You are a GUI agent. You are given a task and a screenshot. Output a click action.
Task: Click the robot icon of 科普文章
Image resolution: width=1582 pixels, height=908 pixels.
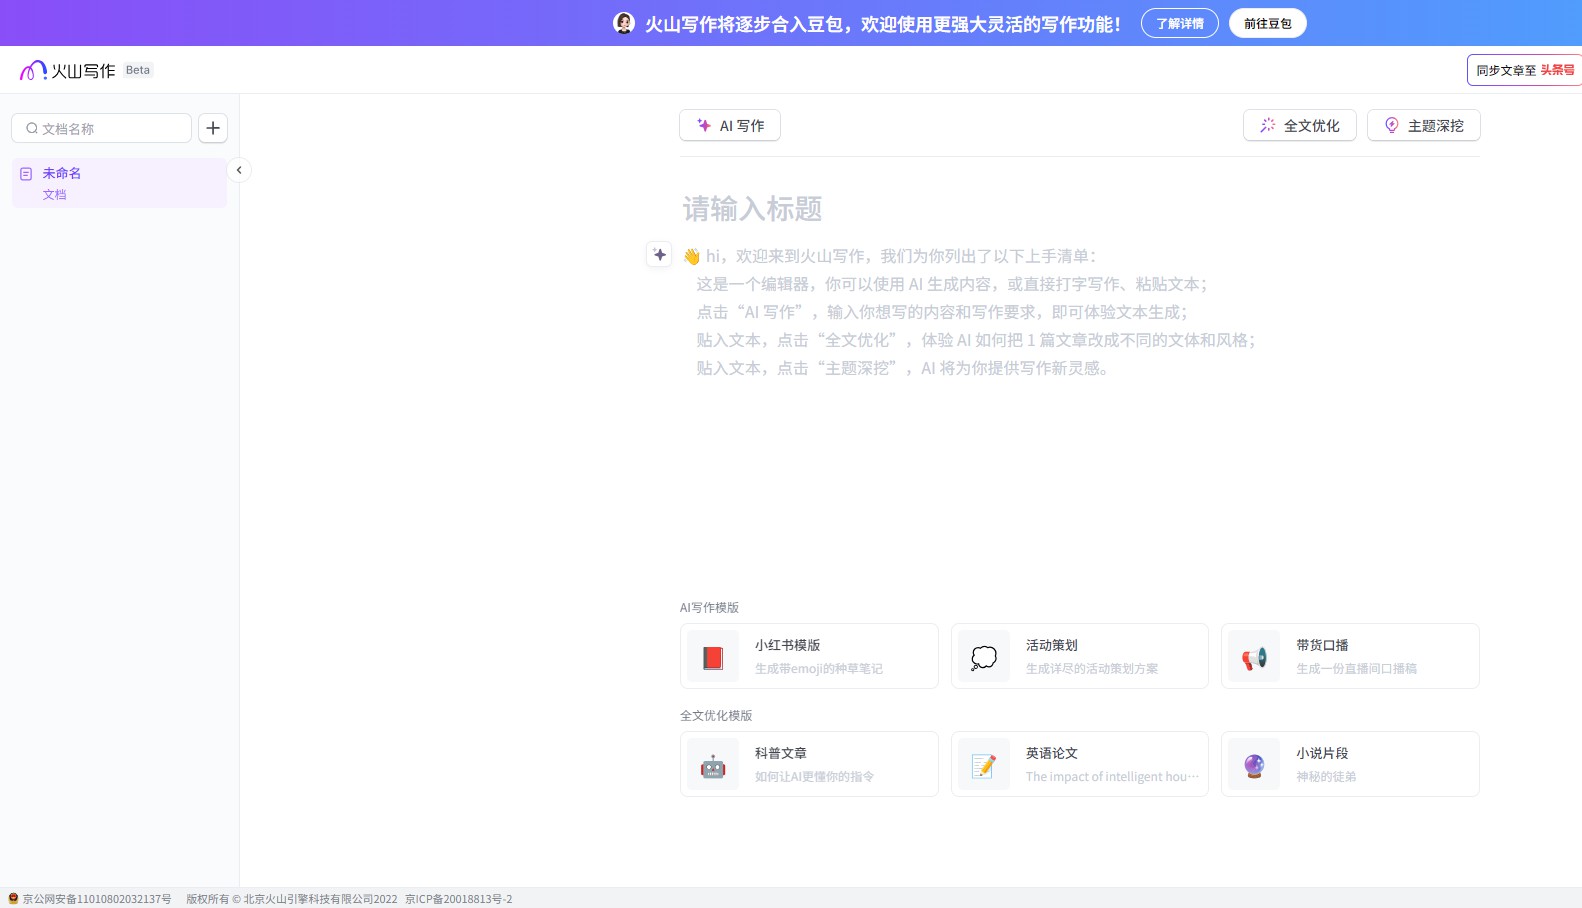713,765
